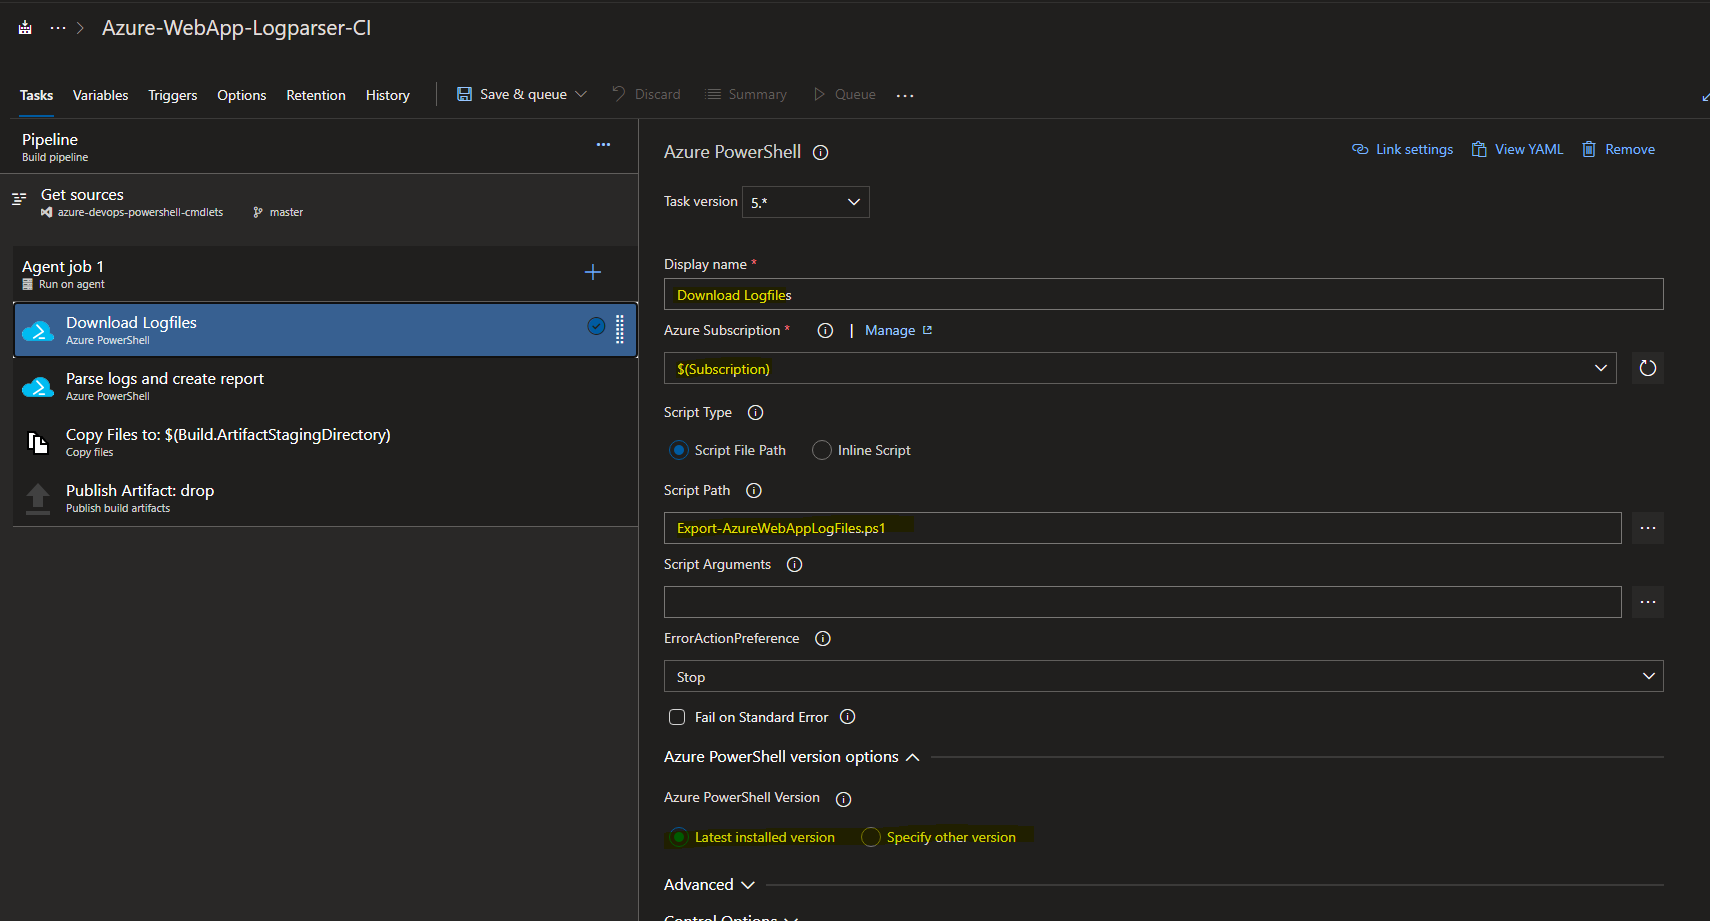Show info for ErrorActionPreference
The width and height of the screenshot is (1710, 921).
tap(823, 639)
